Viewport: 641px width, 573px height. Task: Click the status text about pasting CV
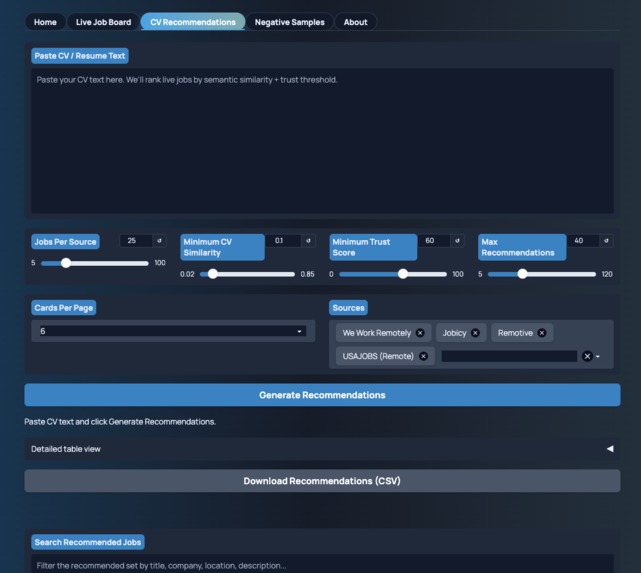(x=120, y=422)
